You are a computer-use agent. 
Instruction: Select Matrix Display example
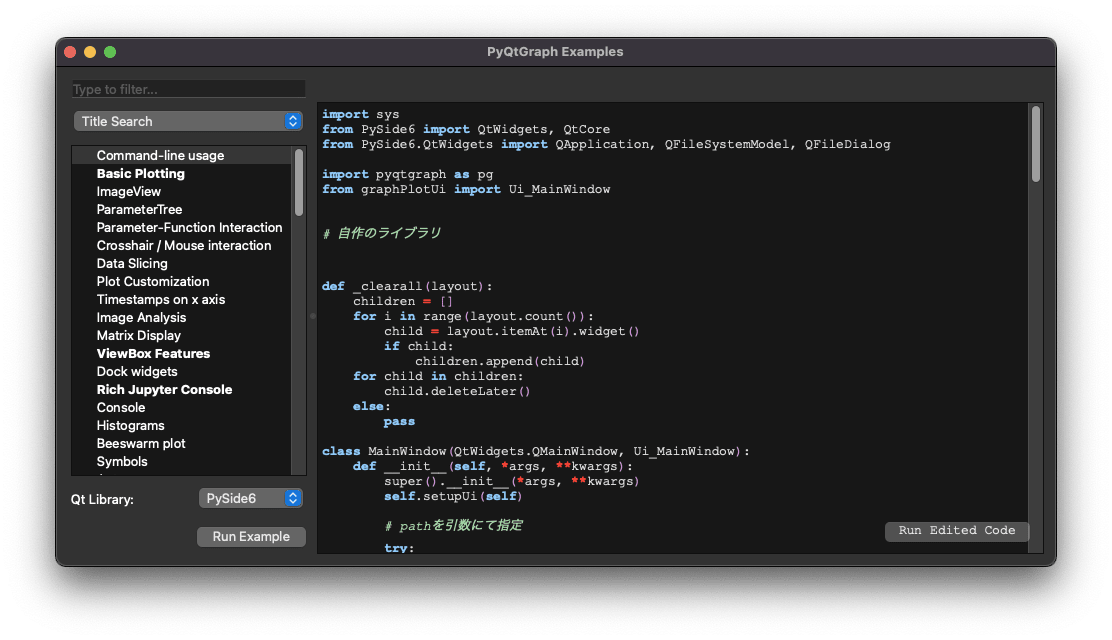[182, 336]
